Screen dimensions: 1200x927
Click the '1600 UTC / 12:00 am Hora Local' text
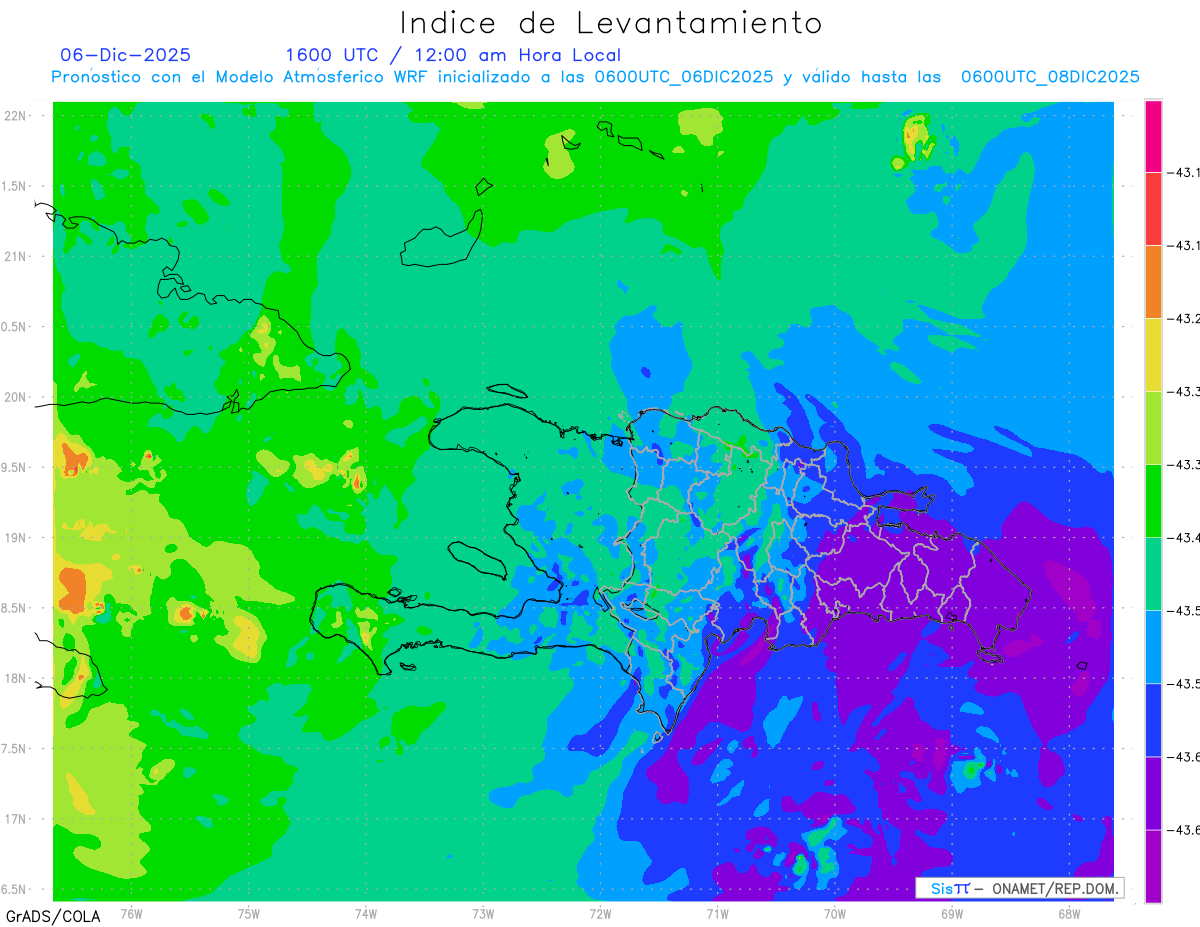(453, 55)
